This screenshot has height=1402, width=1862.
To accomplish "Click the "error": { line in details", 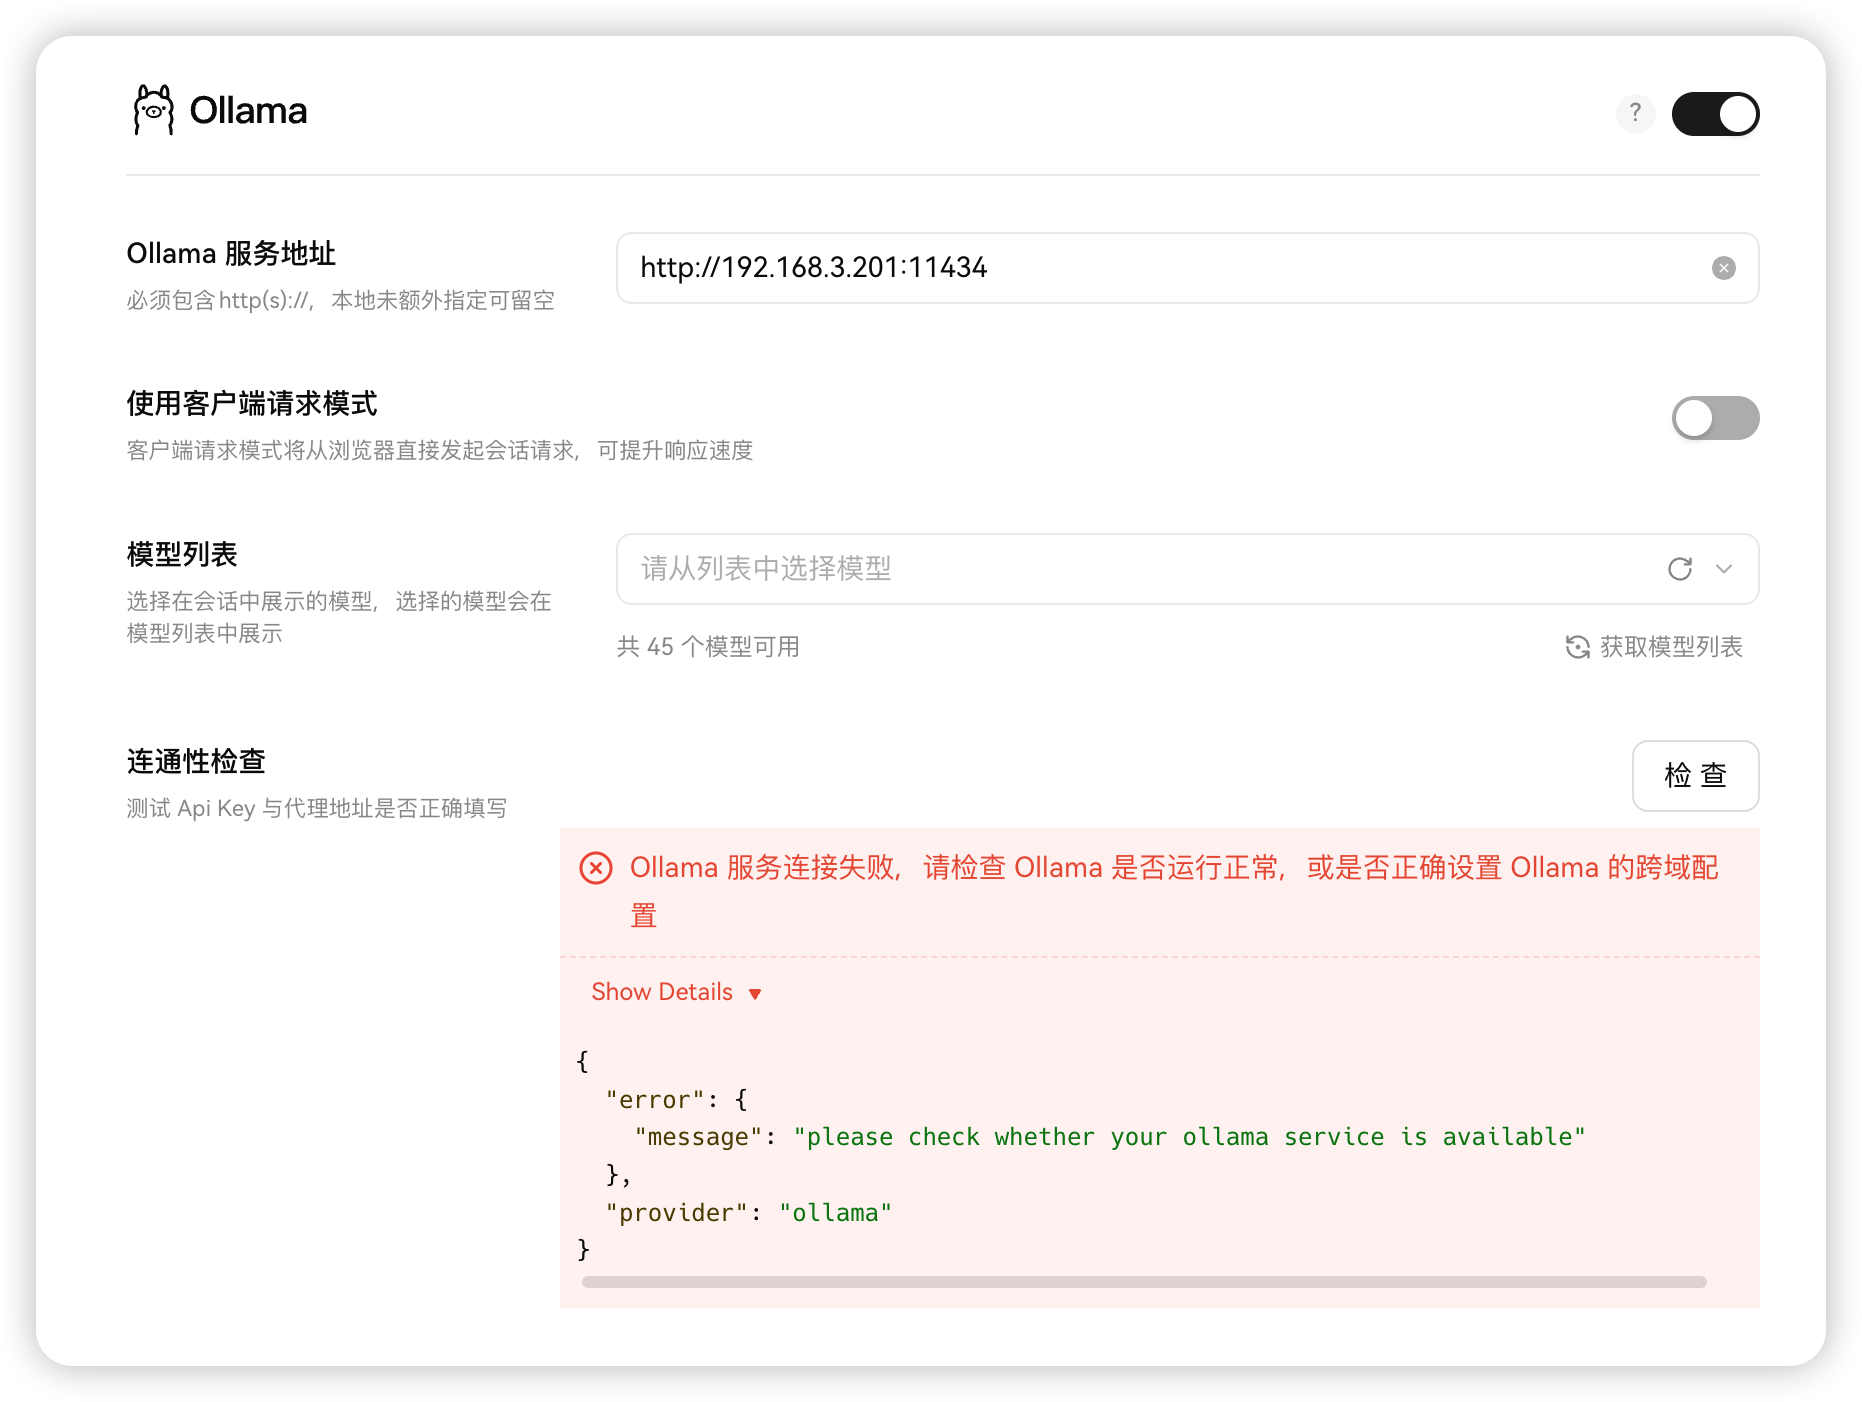I will pyautogui.click(x=677, y=1100).
